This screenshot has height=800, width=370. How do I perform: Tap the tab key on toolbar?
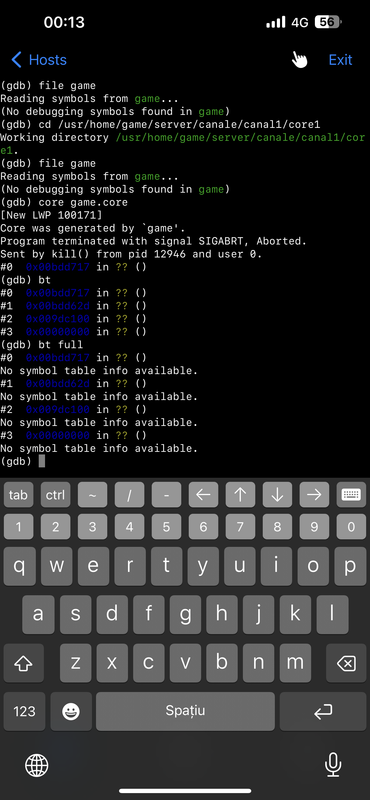pos(18,495)
